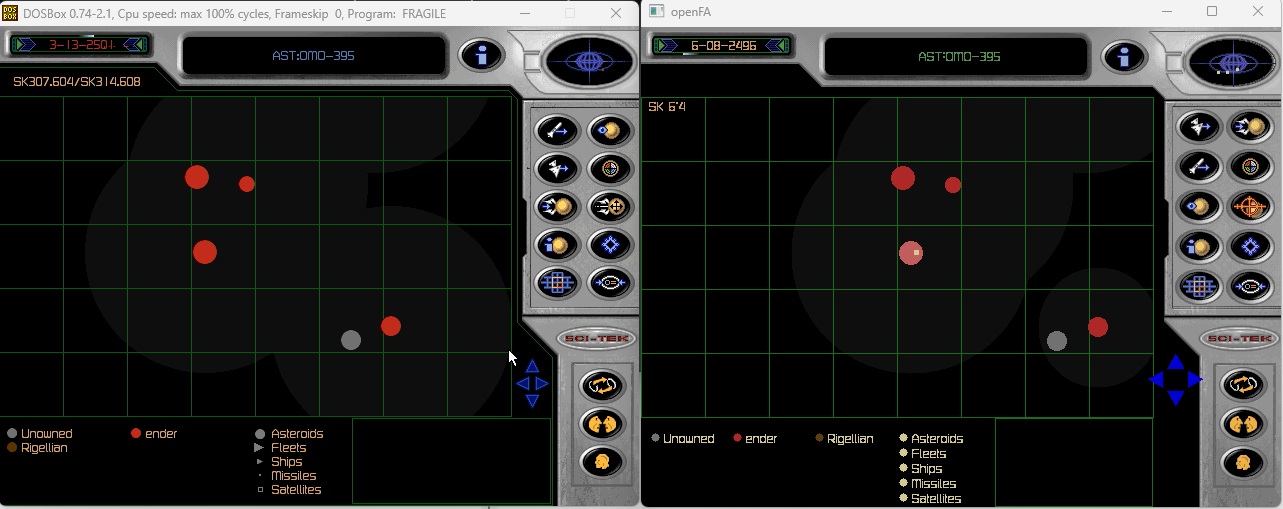The width and height of the screenshot is (1283, 509).
Task: Click the left navigation arrow in DOSBox
Action: 522,383
